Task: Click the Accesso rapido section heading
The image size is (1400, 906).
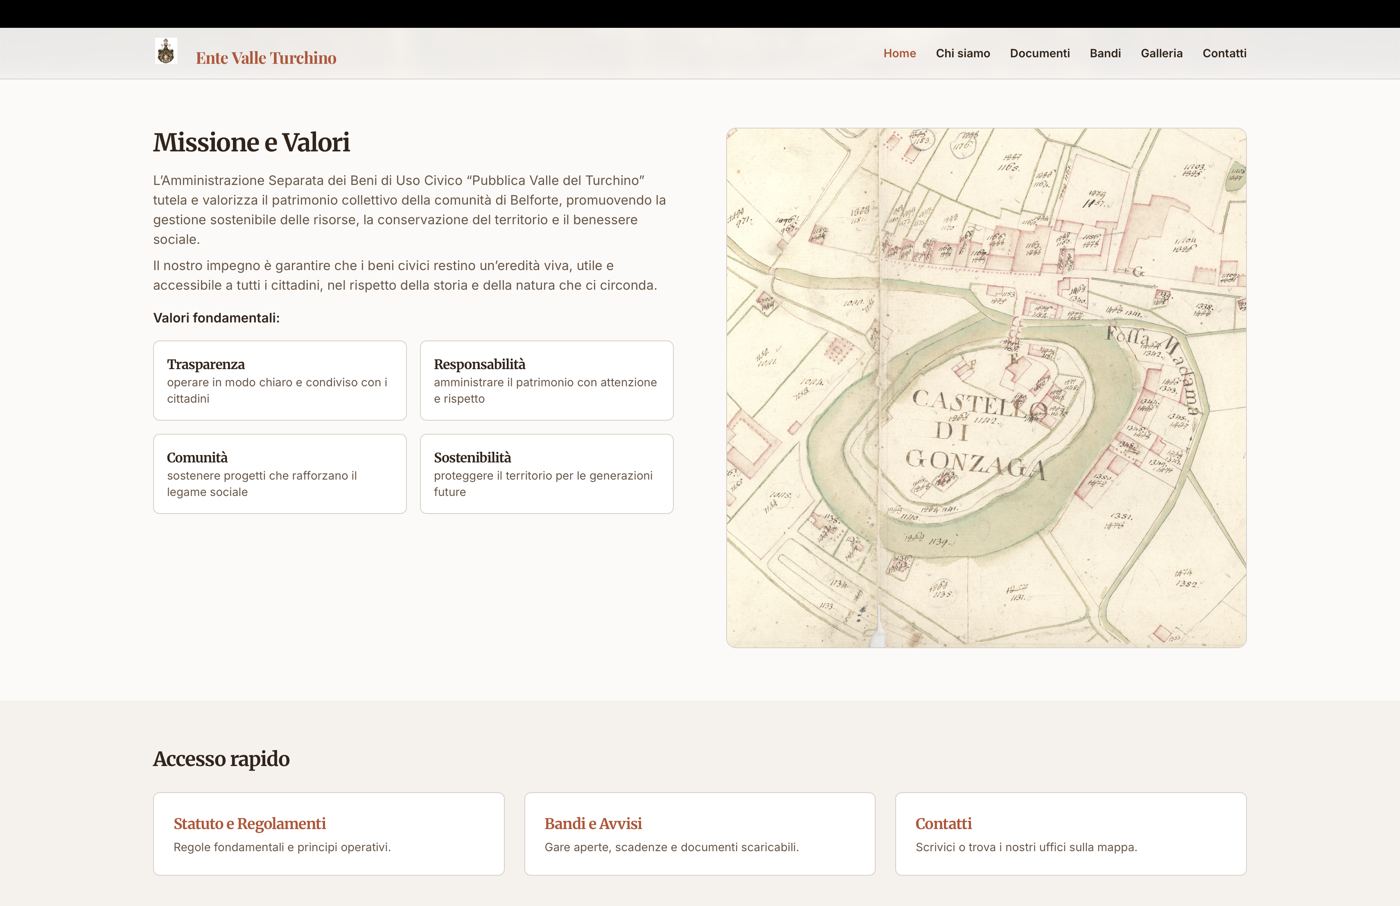Action: [221, 759]
